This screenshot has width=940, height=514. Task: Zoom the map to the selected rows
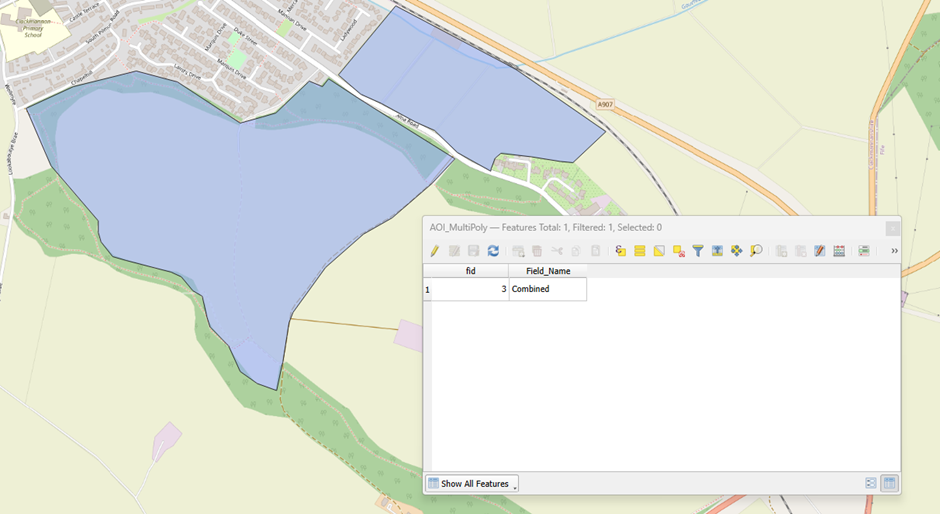(x=756, y=251)
